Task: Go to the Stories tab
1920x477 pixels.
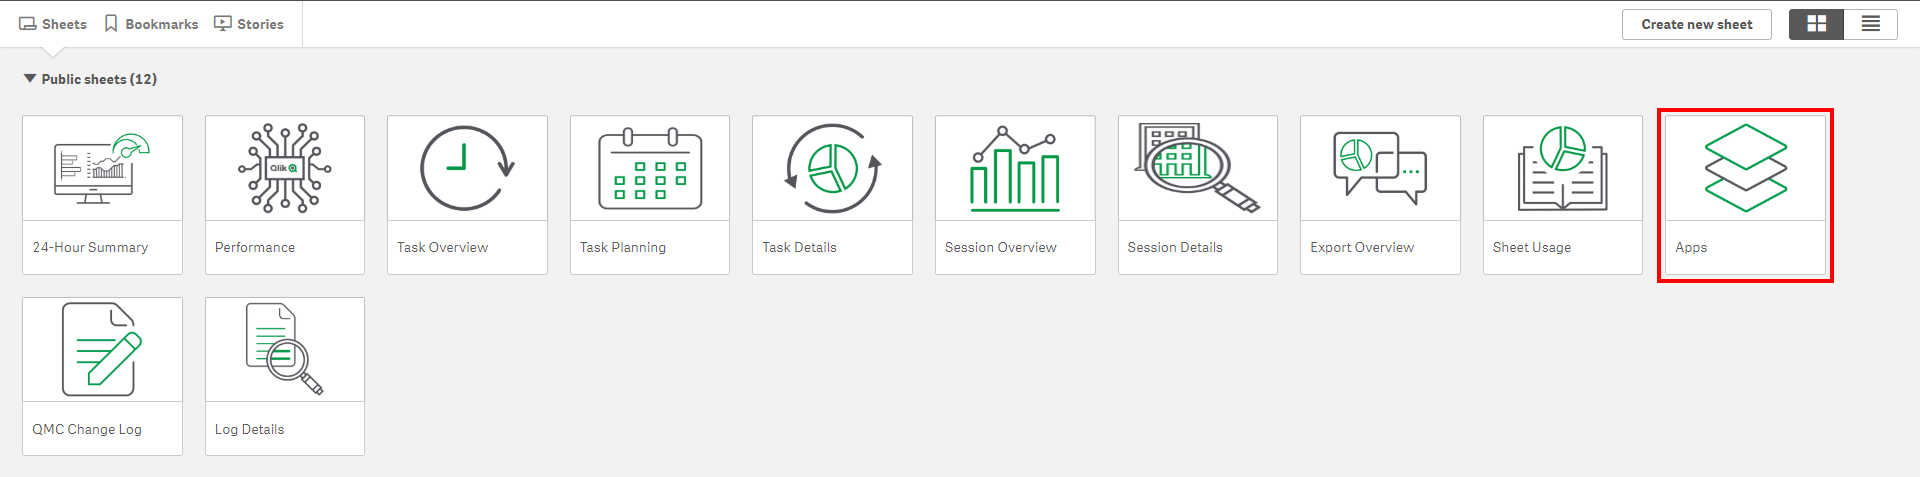Action: pos(249,24)
